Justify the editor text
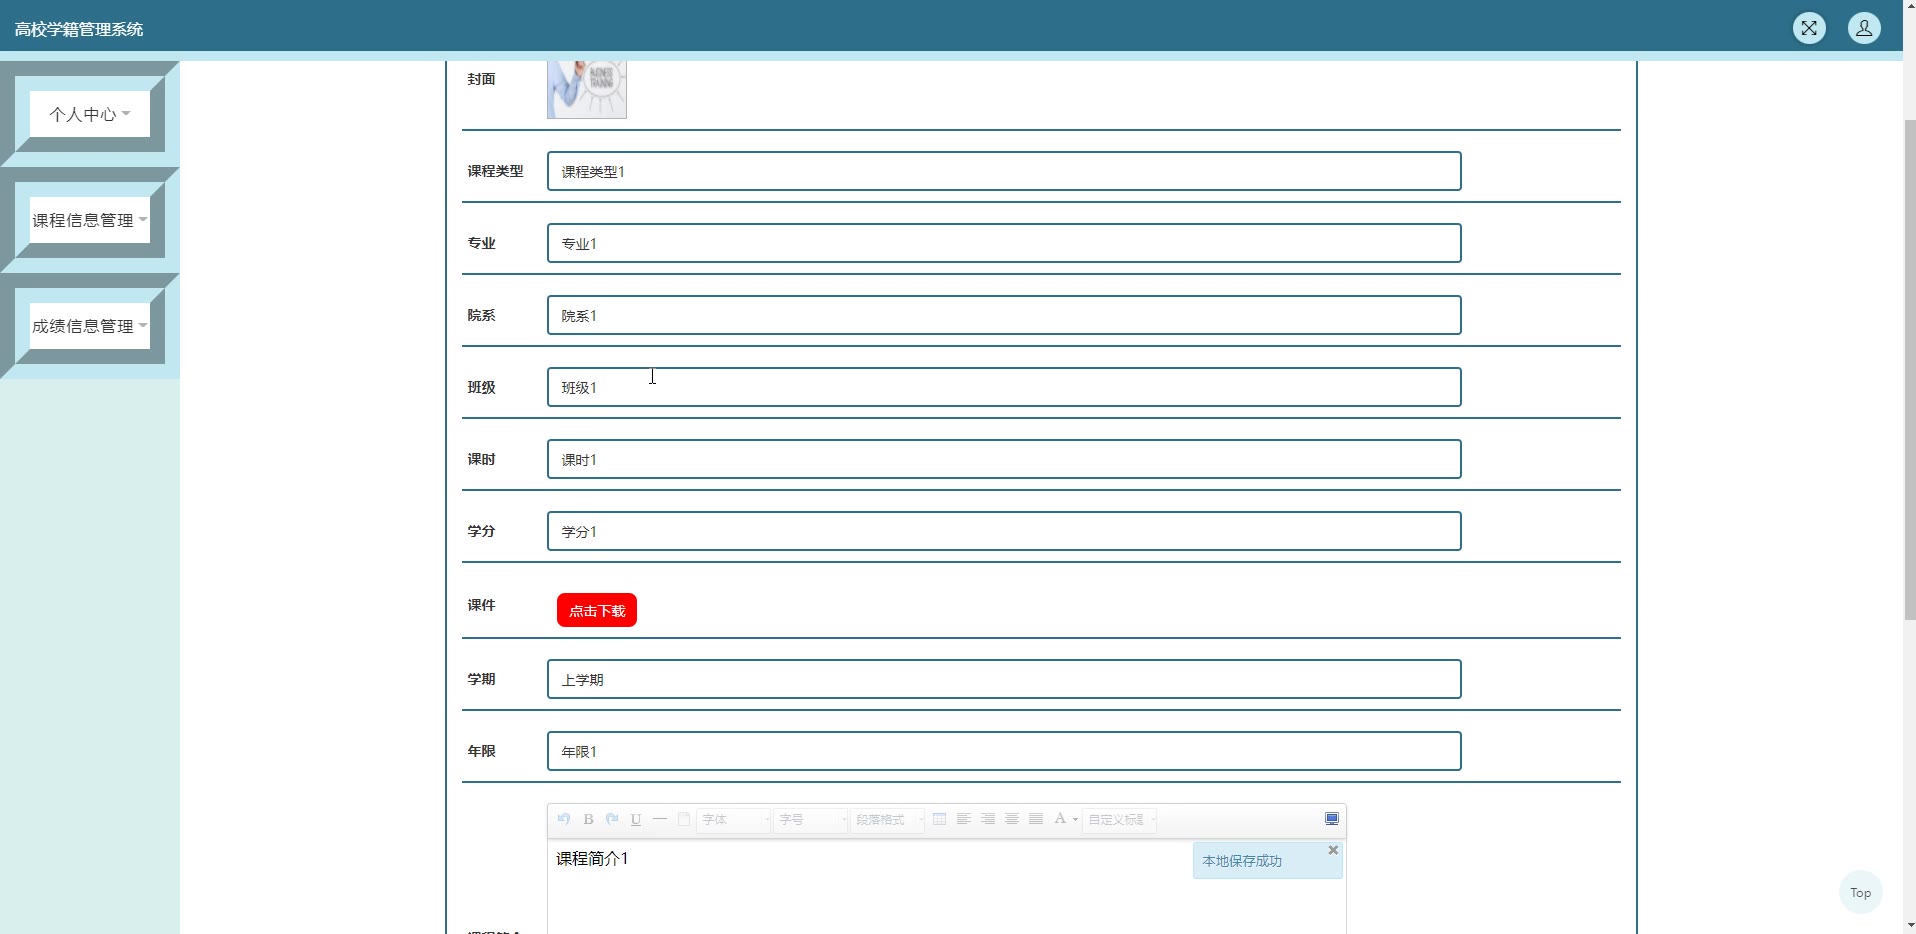Viewport: 1916px width, 934px height. pos(1035,819)
